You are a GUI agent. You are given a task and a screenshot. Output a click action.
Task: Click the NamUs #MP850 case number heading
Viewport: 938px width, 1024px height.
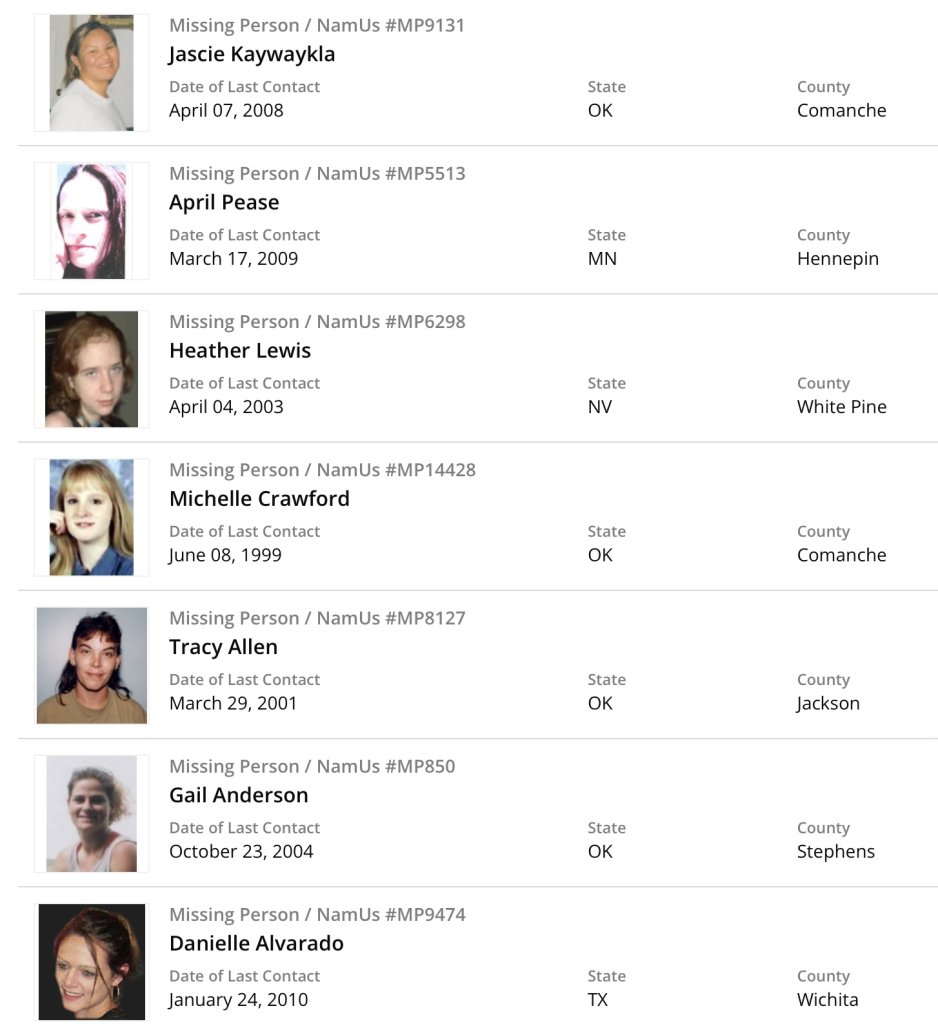point(312,766)
